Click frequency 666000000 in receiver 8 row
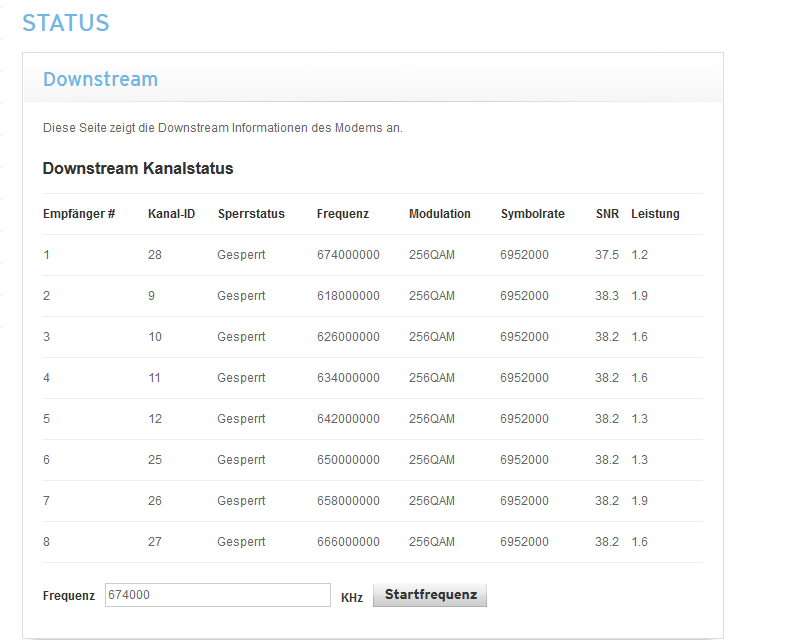Viewport: 787px width, 640px height. click(348, 542)
